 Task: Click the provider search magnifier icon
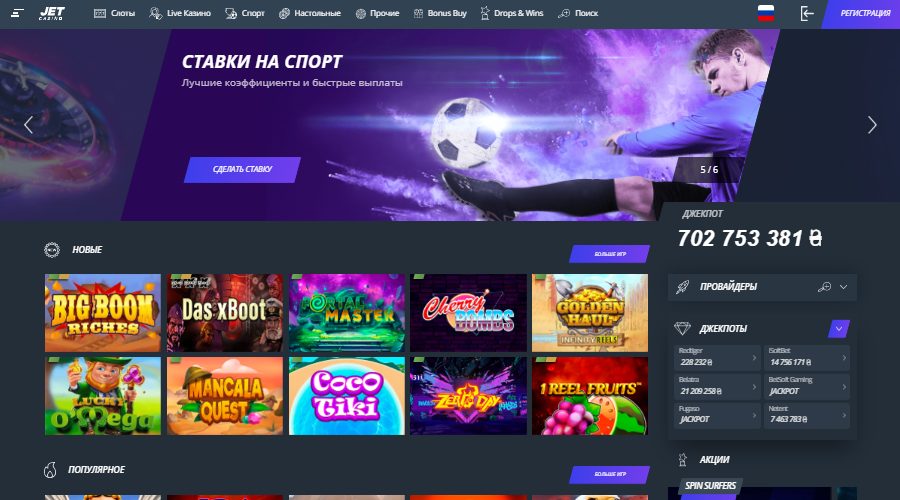824,286
